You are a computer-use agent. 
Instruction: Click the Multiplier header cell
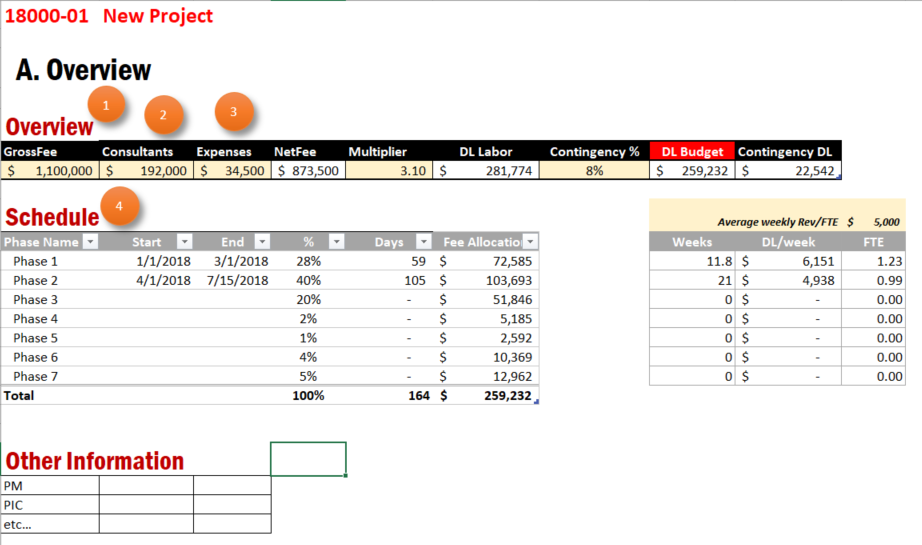tap(389, 151)
